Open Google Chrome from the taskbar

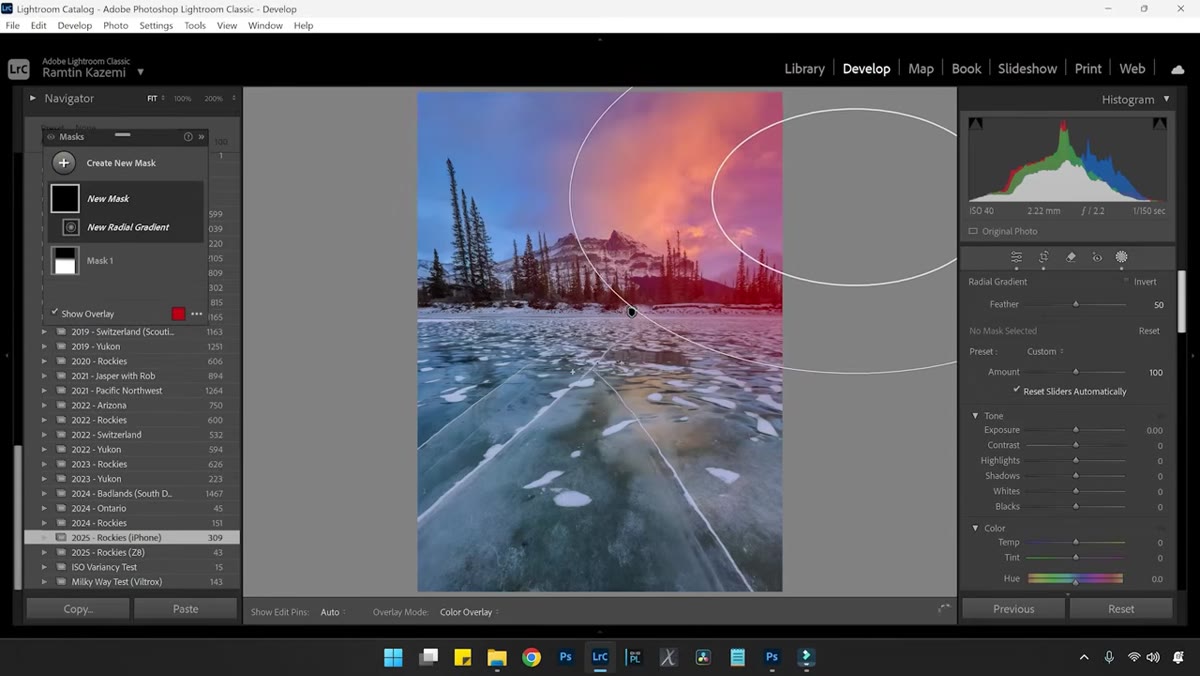pos(531,657)
